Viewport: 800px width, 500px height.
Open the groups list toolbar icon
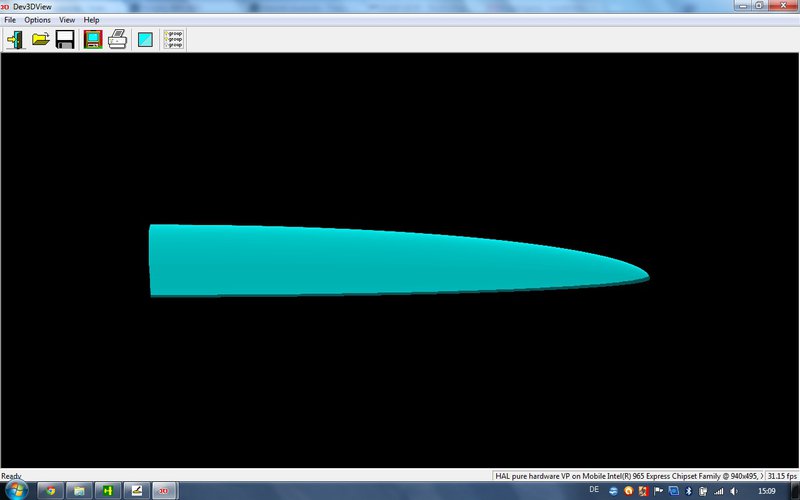(x=173, y=40)
